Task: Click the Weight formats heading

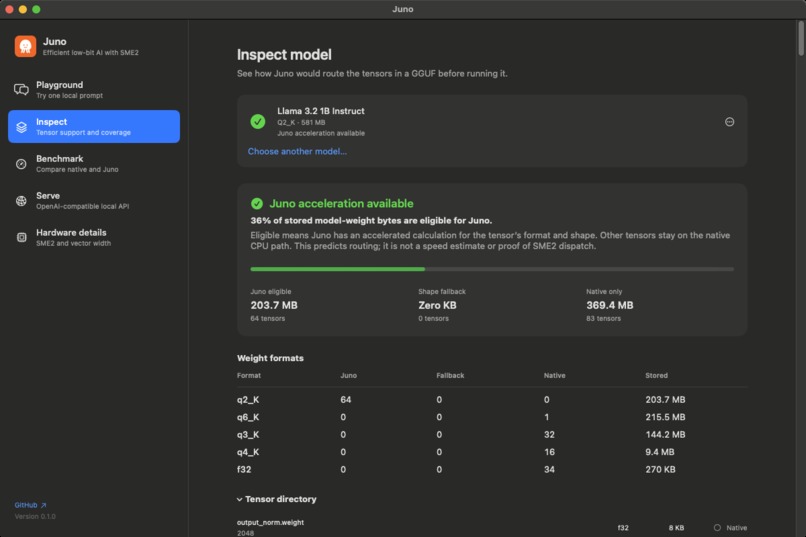Action: (x=270, y=358)
